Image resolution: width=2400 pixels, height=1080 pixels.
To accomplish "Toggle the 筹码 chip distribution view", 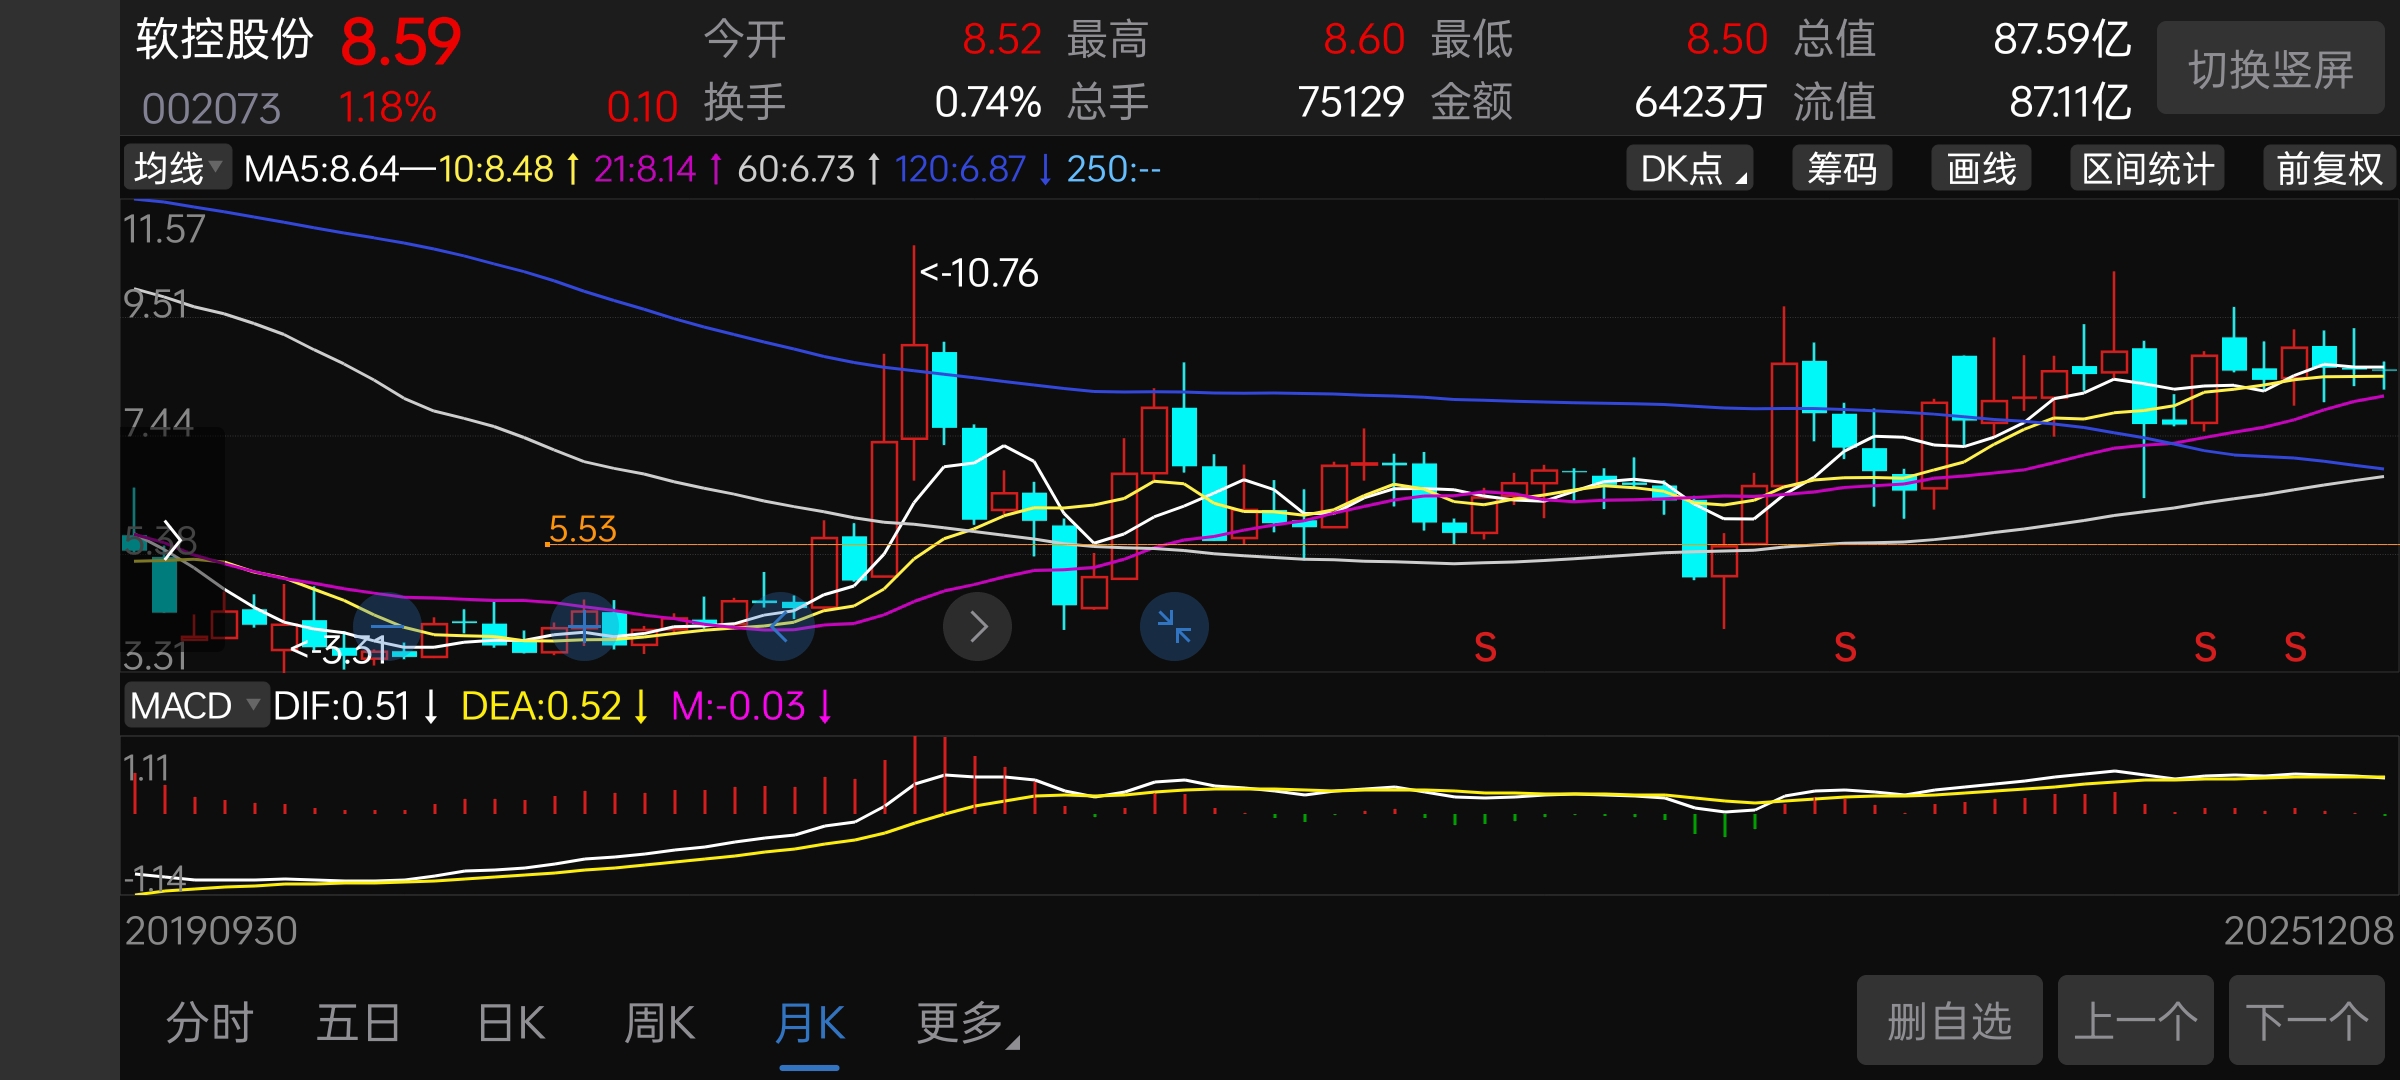I will pos(1841,168).
